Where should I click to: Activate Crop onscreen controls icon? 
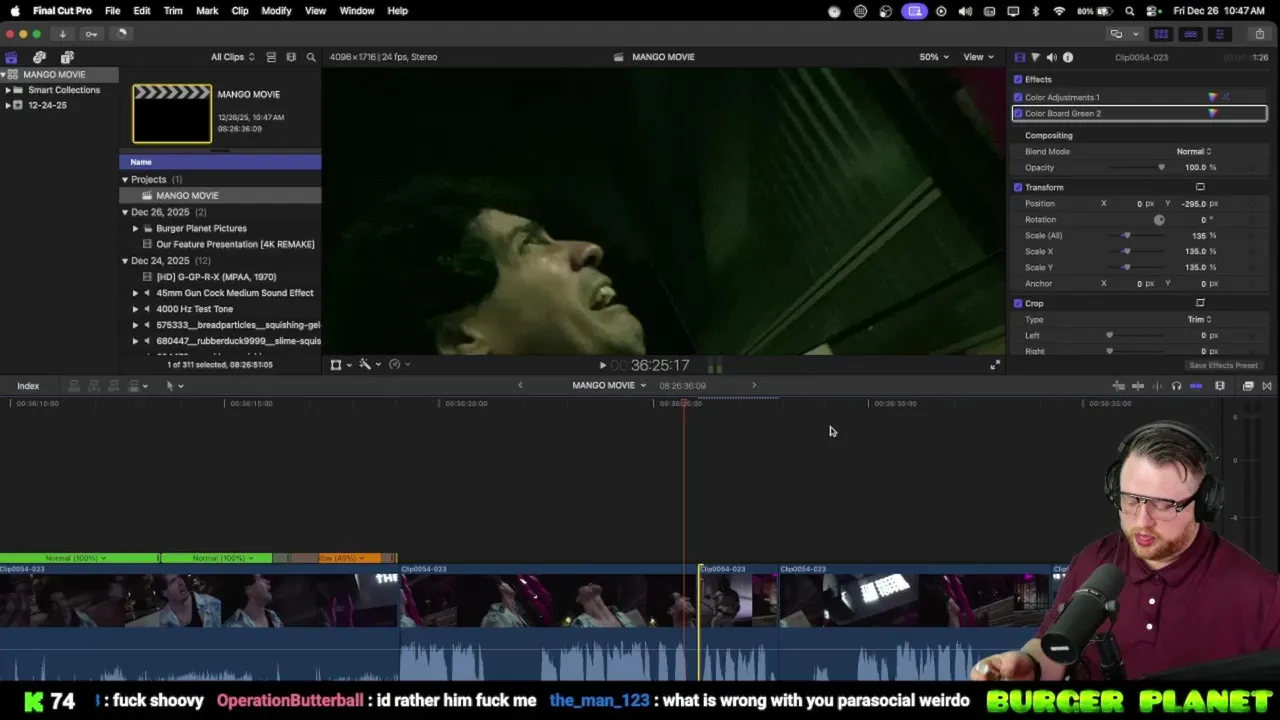pos(1200,303)
